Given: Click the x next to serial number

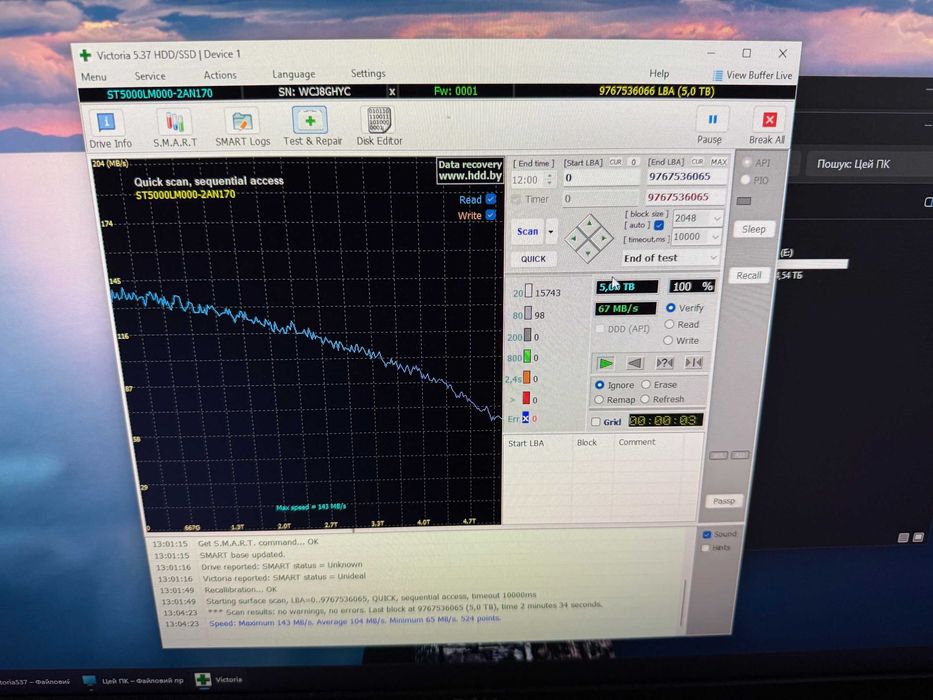Looking at the screenshot, I should (392, 92).
